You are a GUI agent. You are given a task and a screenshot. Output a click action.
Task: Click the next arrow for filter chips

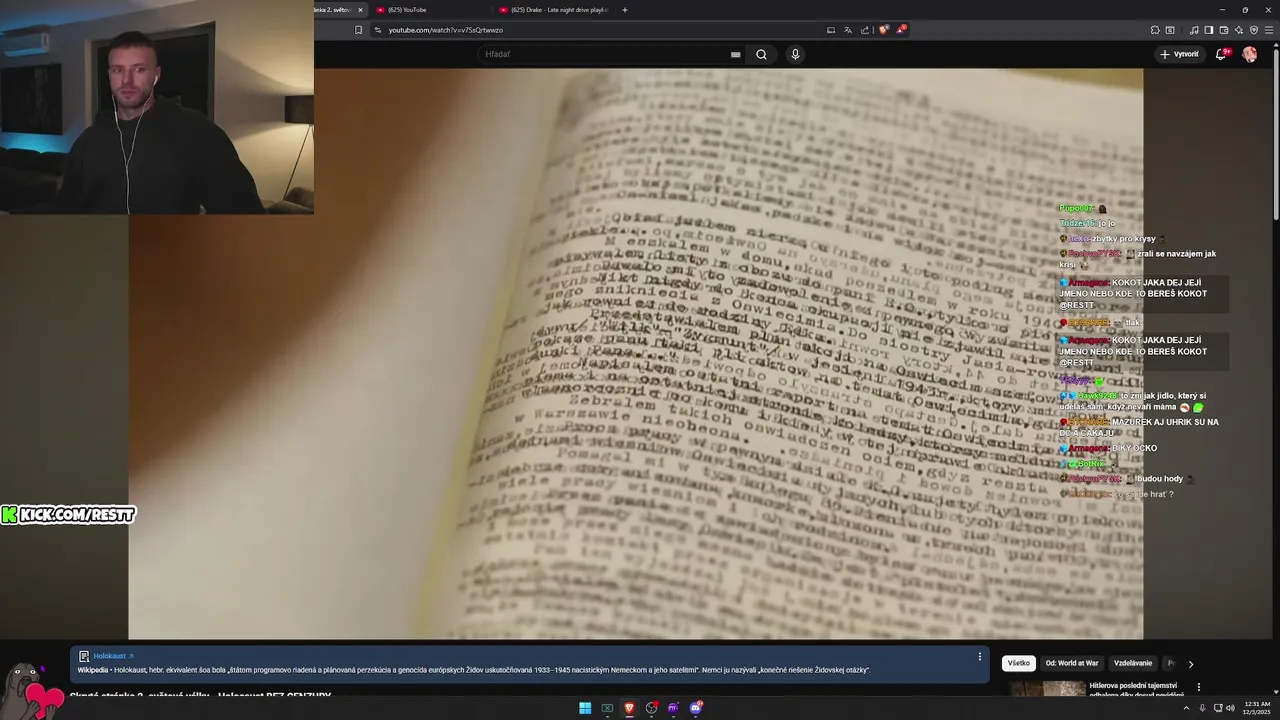[1190, 664]
